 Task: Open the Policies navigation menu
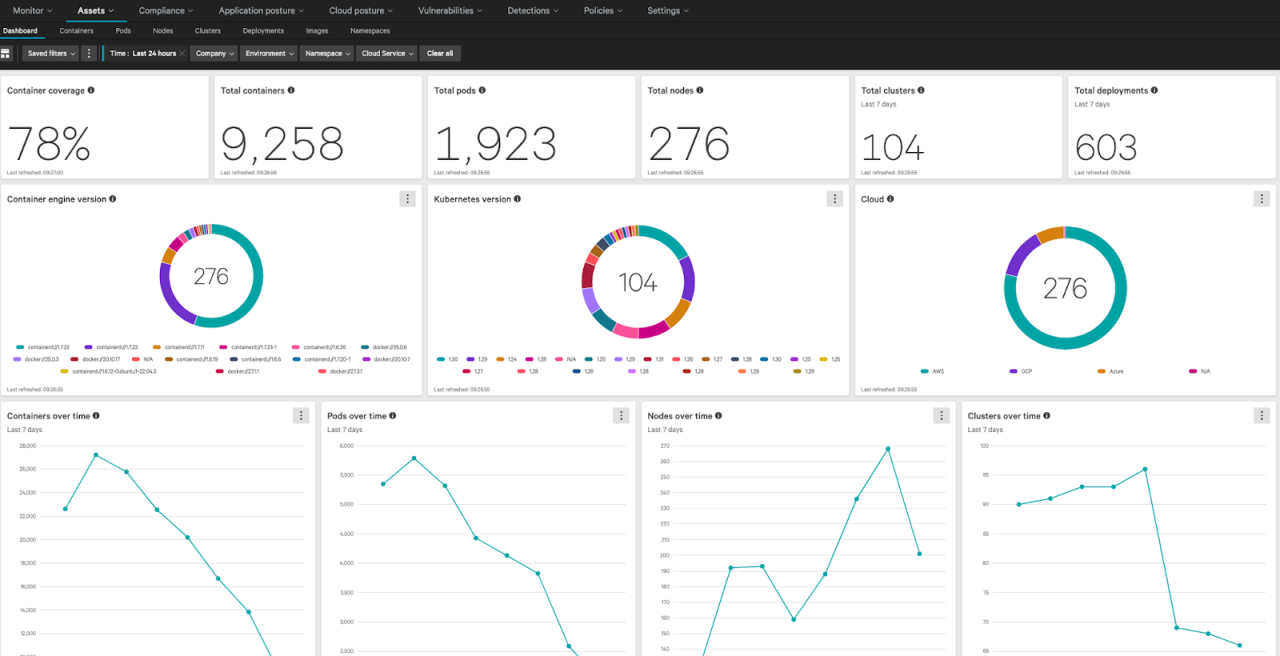(x=604, y=11)
